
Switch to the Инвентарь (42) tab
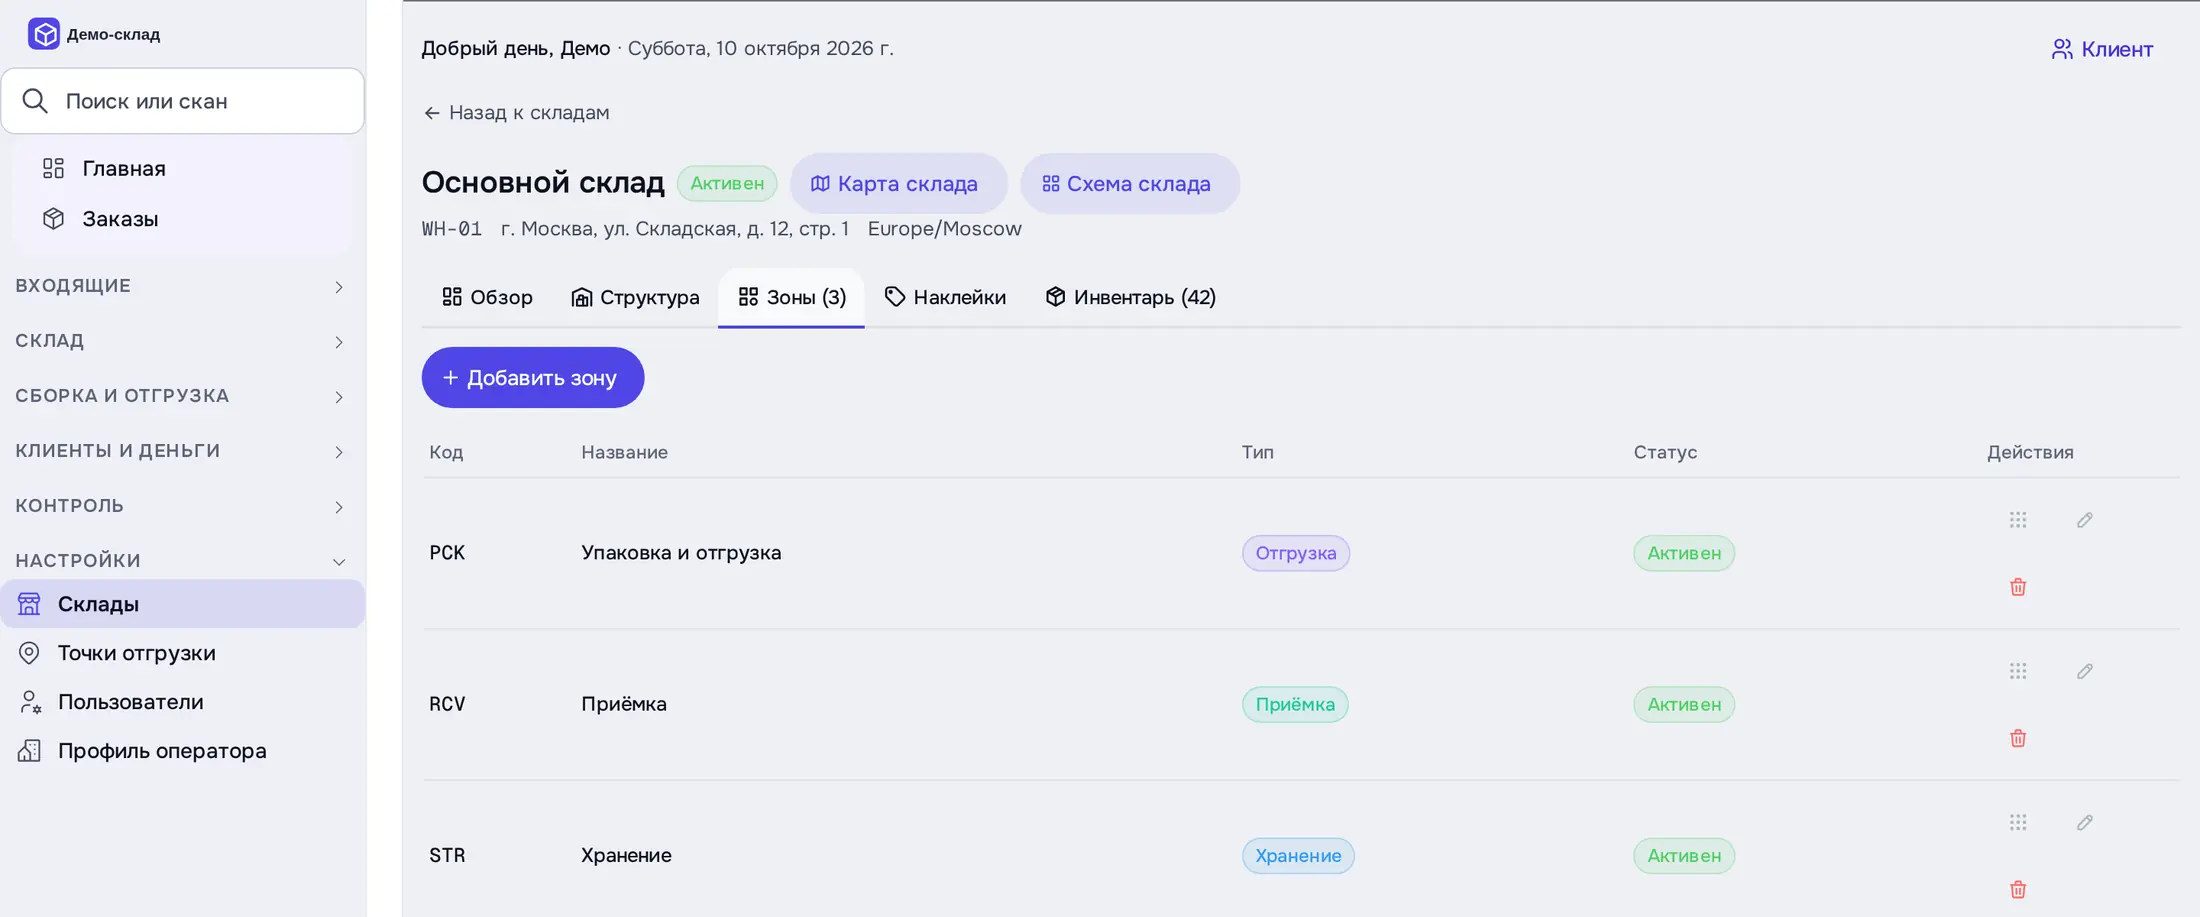(1130, 297)
